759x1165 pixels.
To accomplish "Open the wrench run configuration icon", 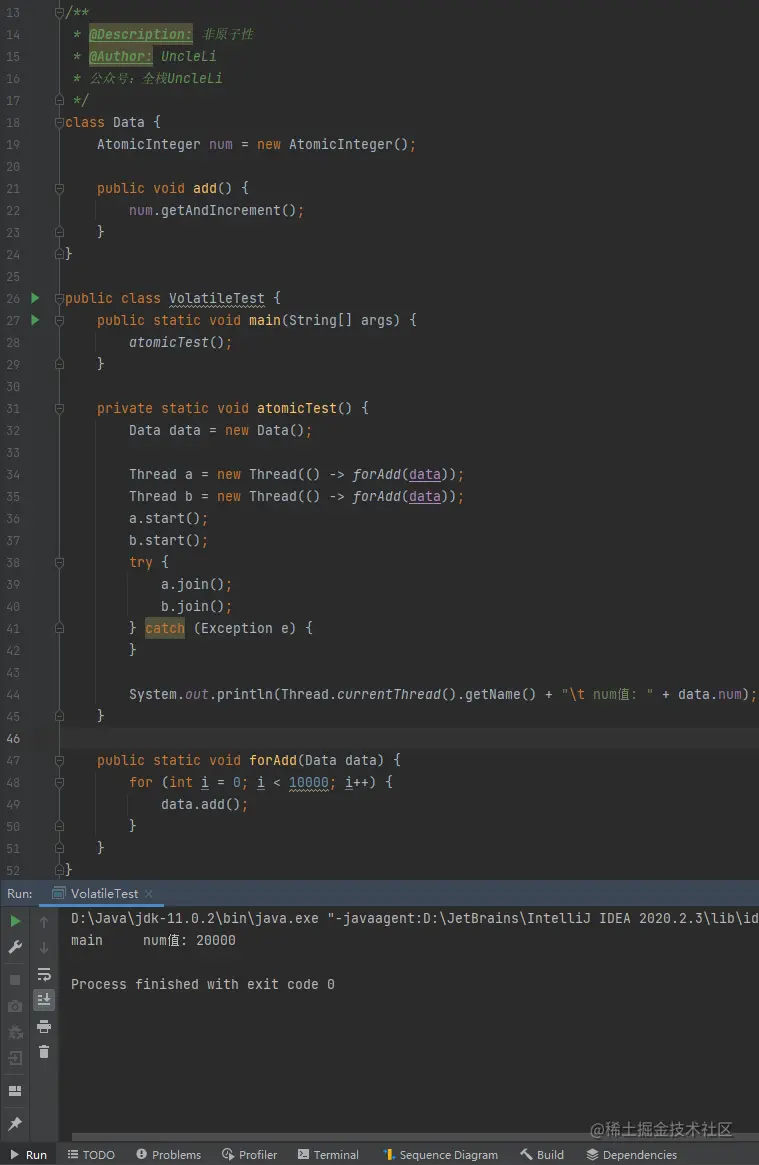I will [x=15, y=947].
